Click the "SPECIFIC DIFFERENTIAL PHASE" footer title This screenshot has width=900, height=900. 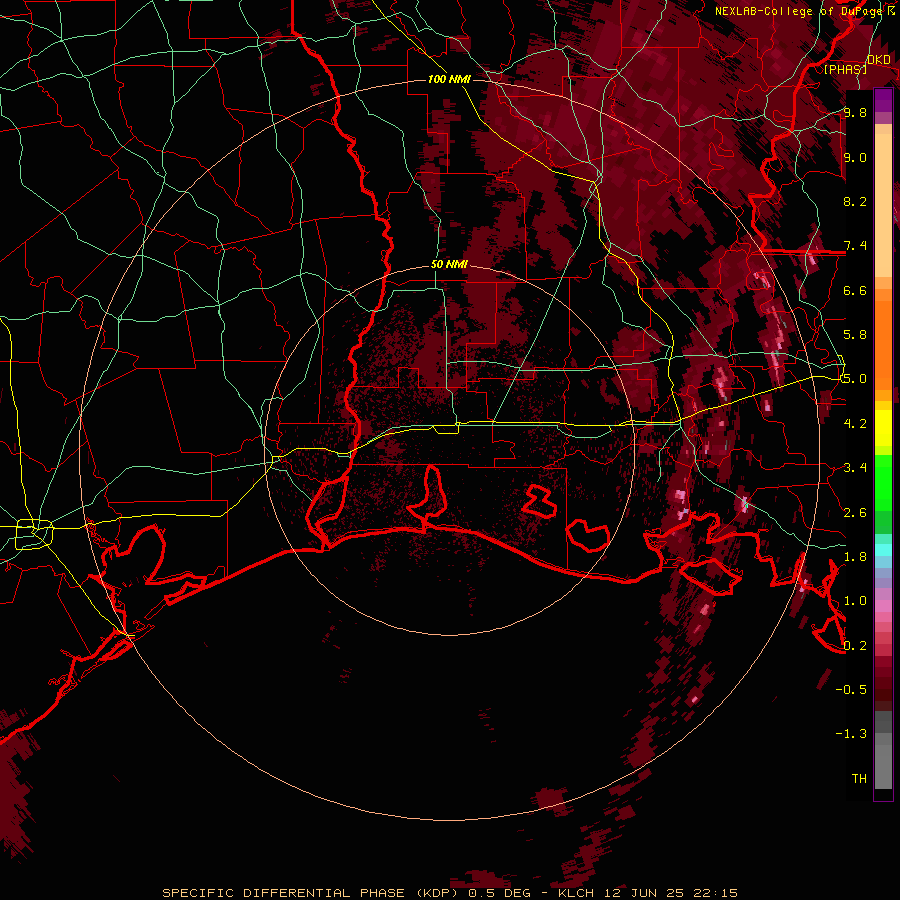[x=285, y=893]
